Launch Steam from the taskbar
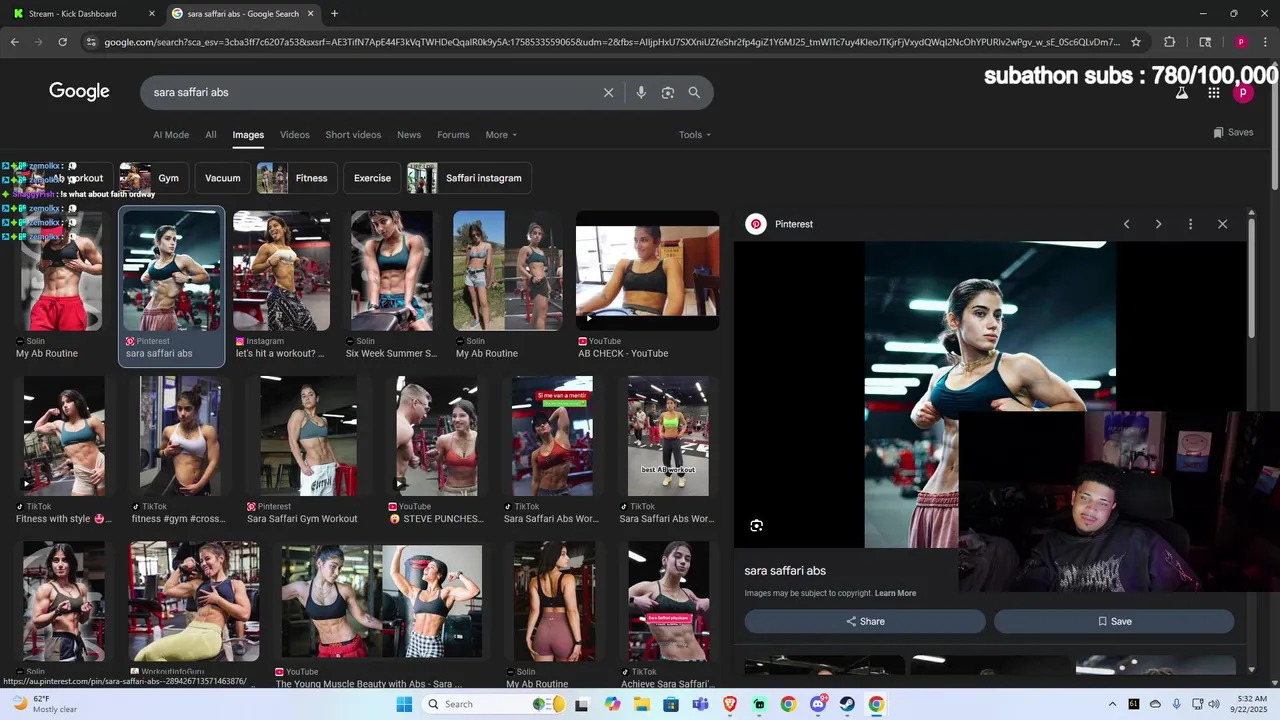 pos(847,704)
